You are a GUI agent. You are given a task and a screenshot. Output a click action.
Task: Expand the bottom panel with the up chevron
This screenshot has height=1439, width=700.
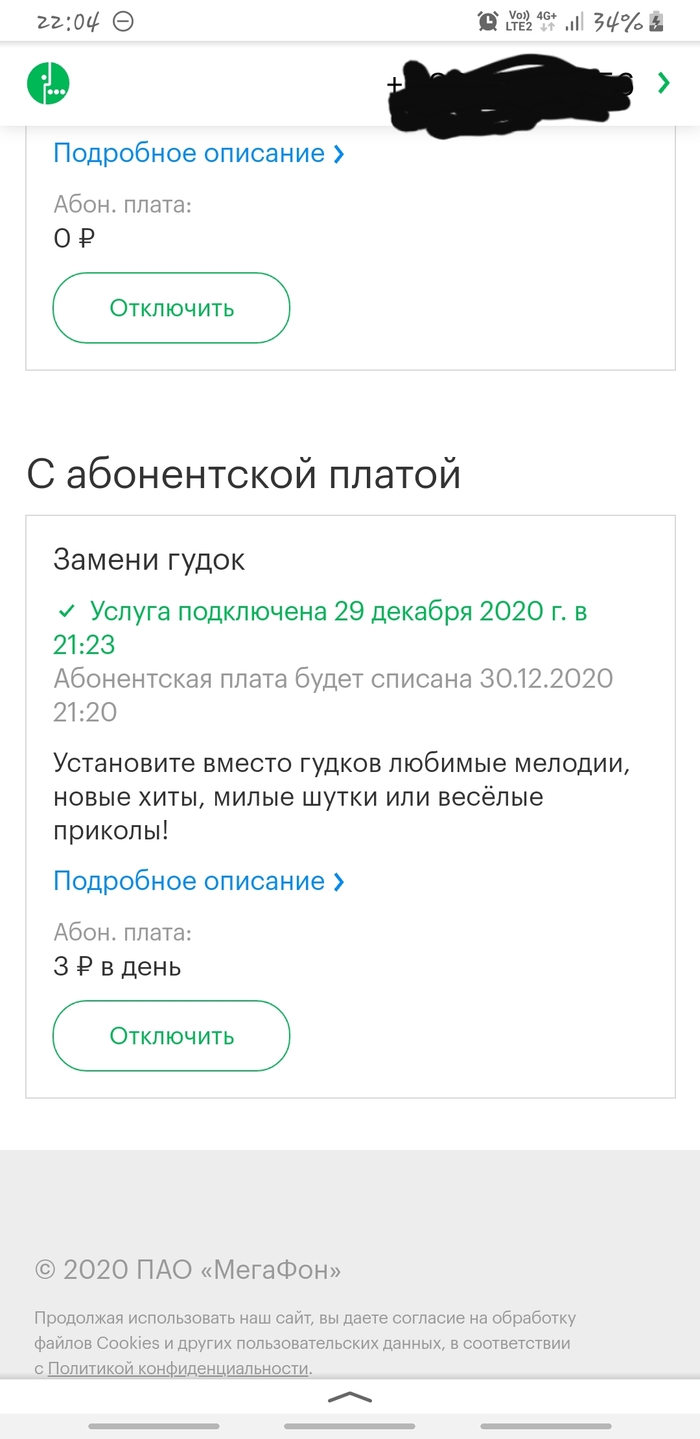349,1397
